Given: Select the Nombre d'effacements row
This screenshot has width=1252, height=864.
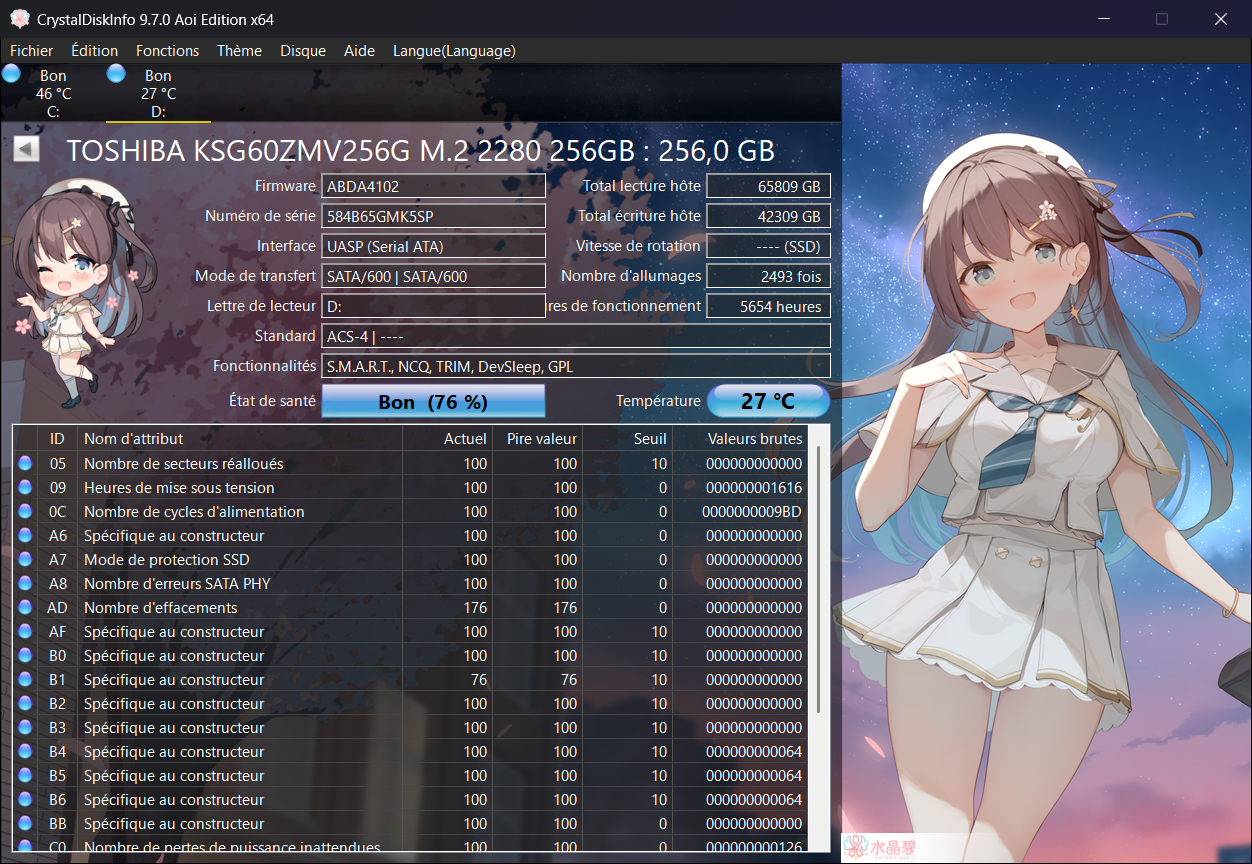Looking at the screenshot, I should coord(411,608).
